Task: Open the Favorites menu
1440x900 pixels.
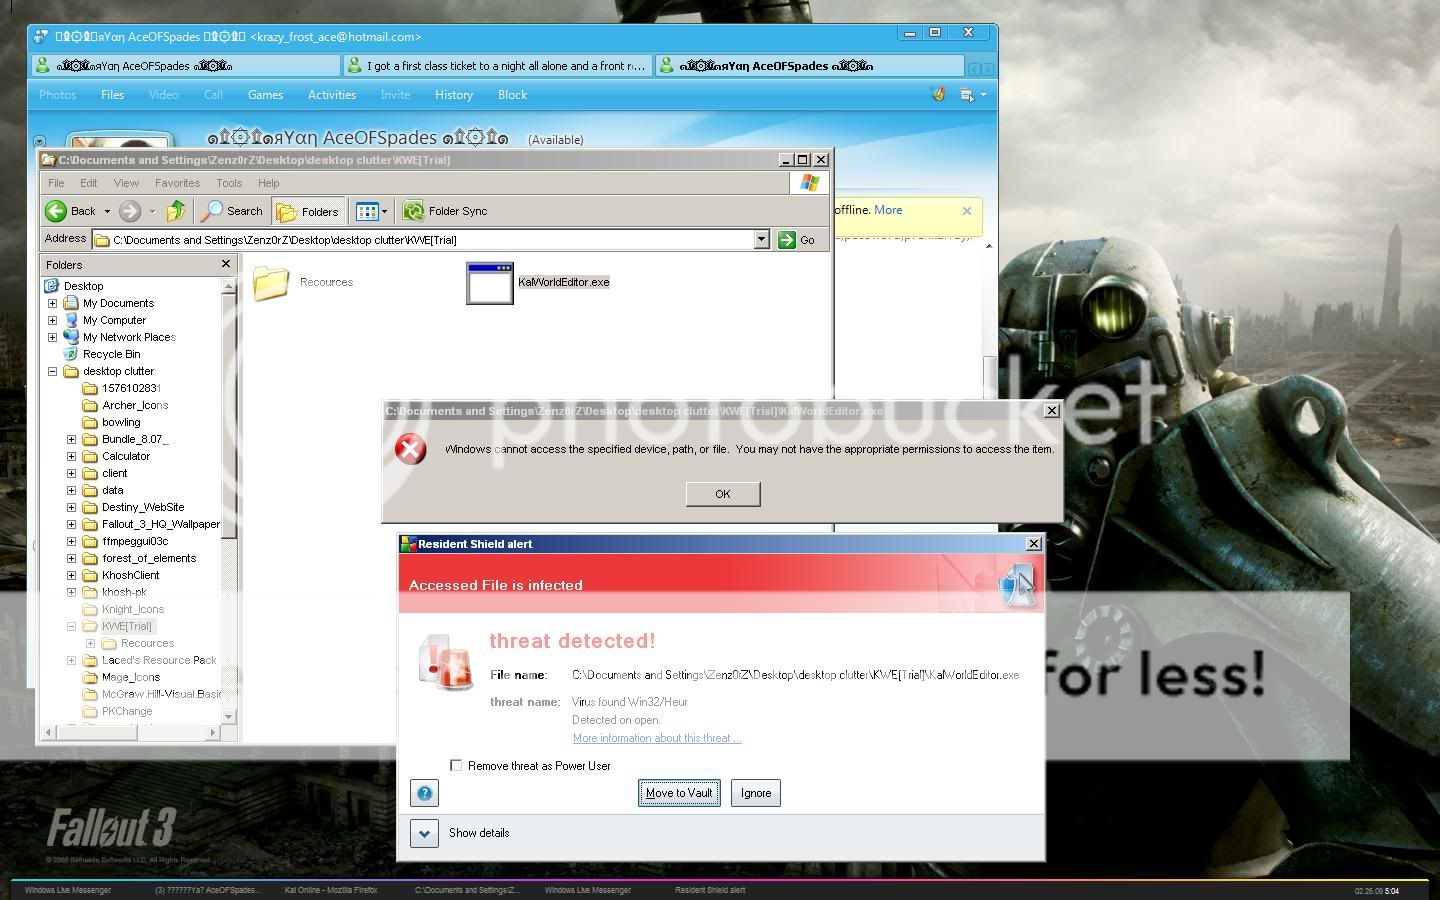Action: click(177, 183)
